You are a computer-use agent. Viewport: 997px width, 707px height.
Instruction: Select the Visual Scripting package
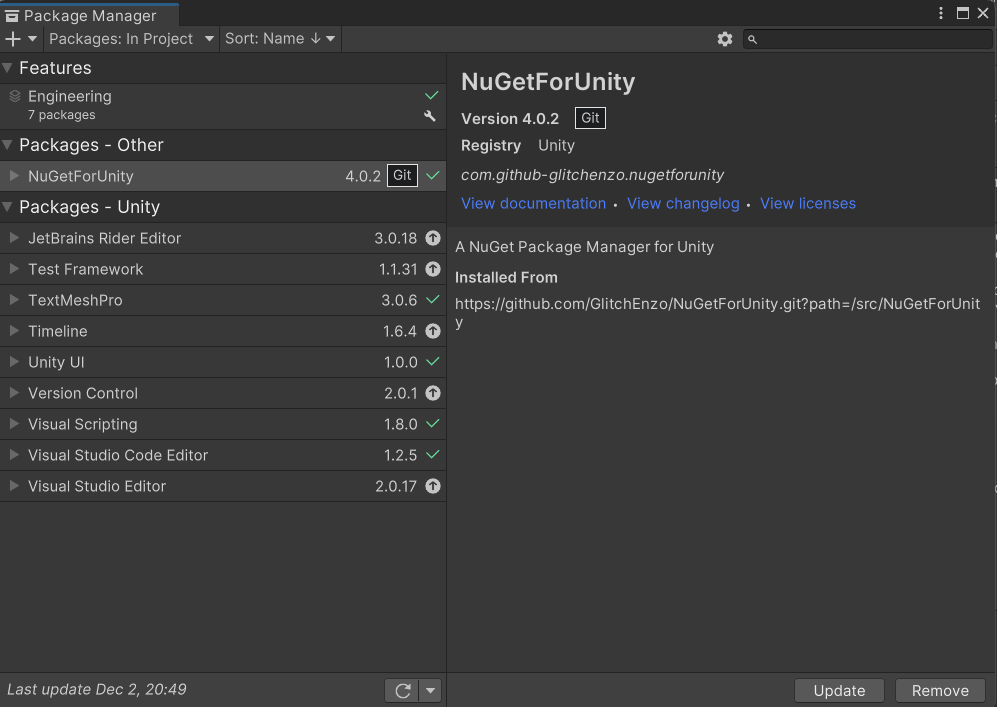pyautogui.click(x=223, y=423)
